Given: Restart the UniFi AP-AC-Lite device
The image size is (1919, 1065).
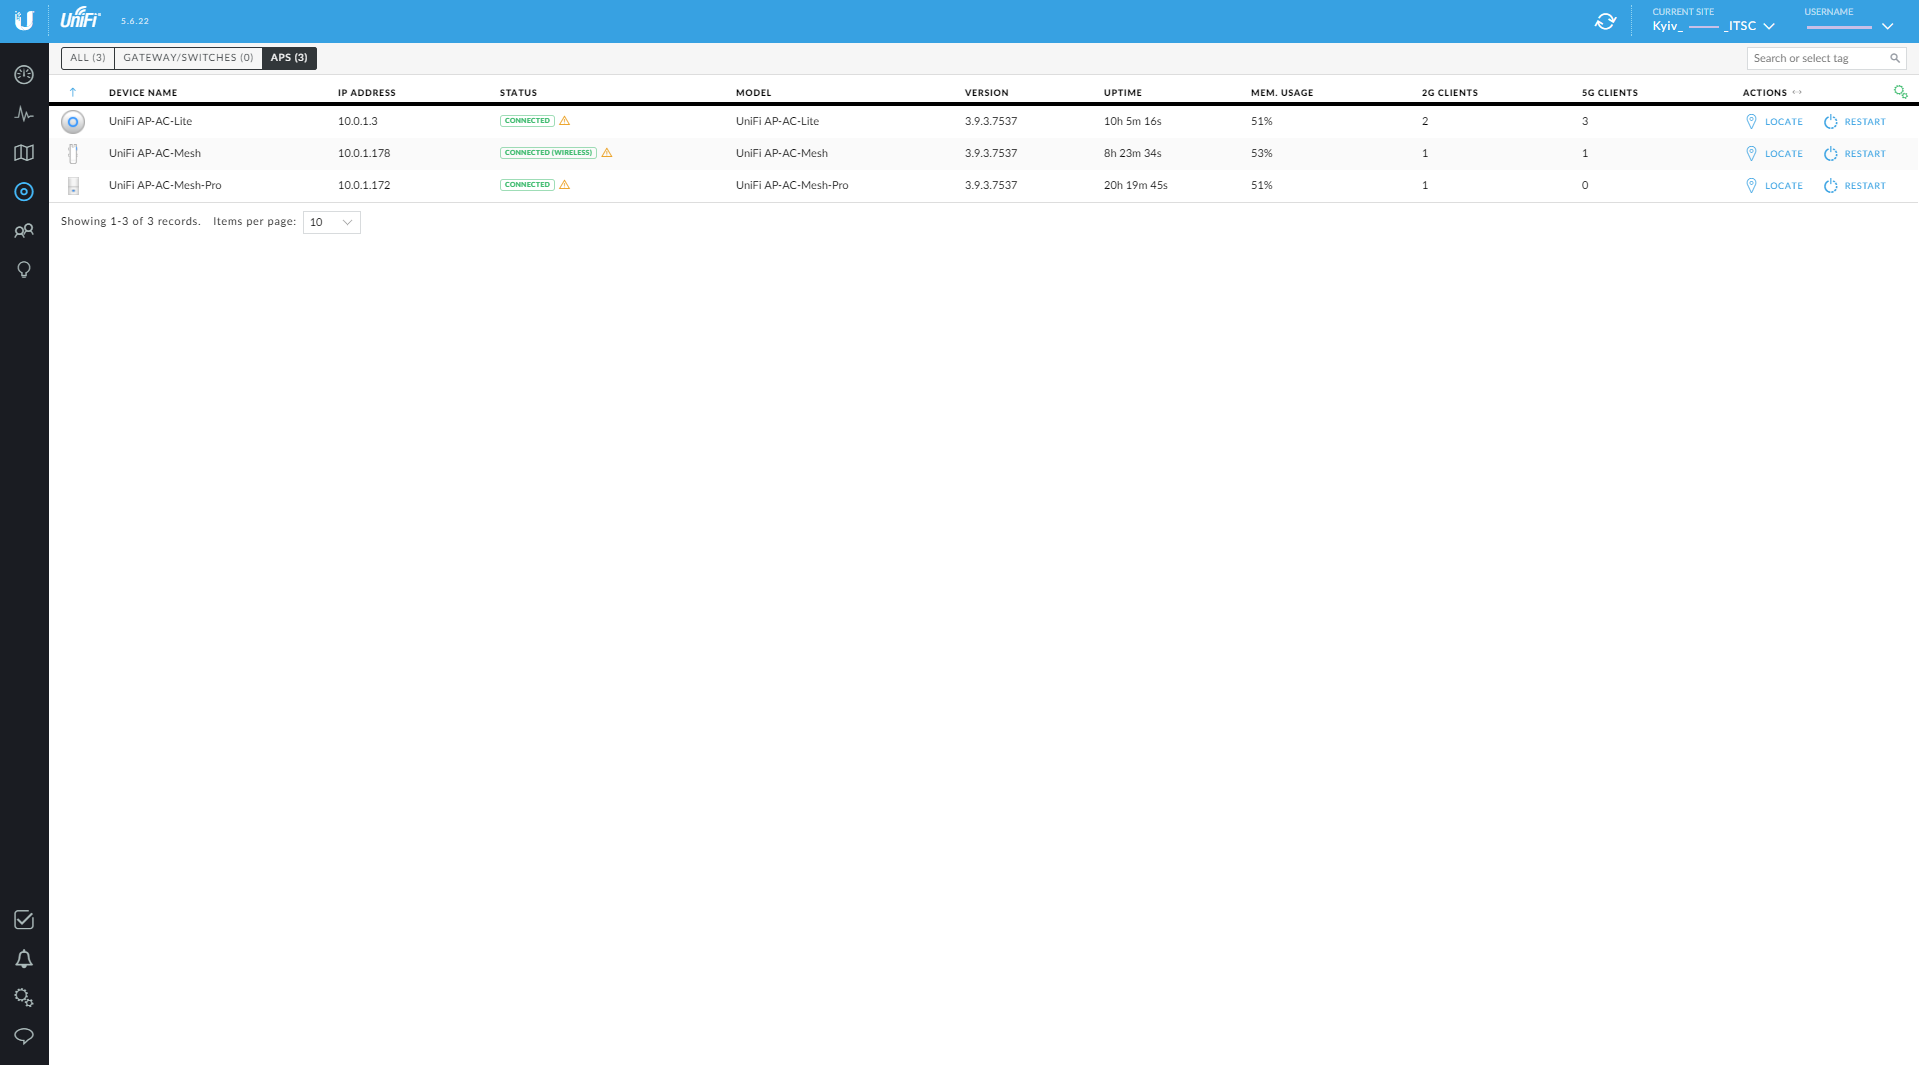Looking at the screenshot, I should (1855, 122).
